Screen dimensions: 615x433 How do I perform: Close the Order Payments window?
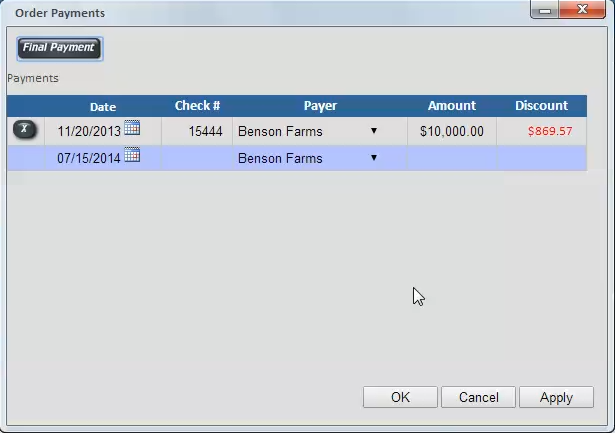pos(584,9)
